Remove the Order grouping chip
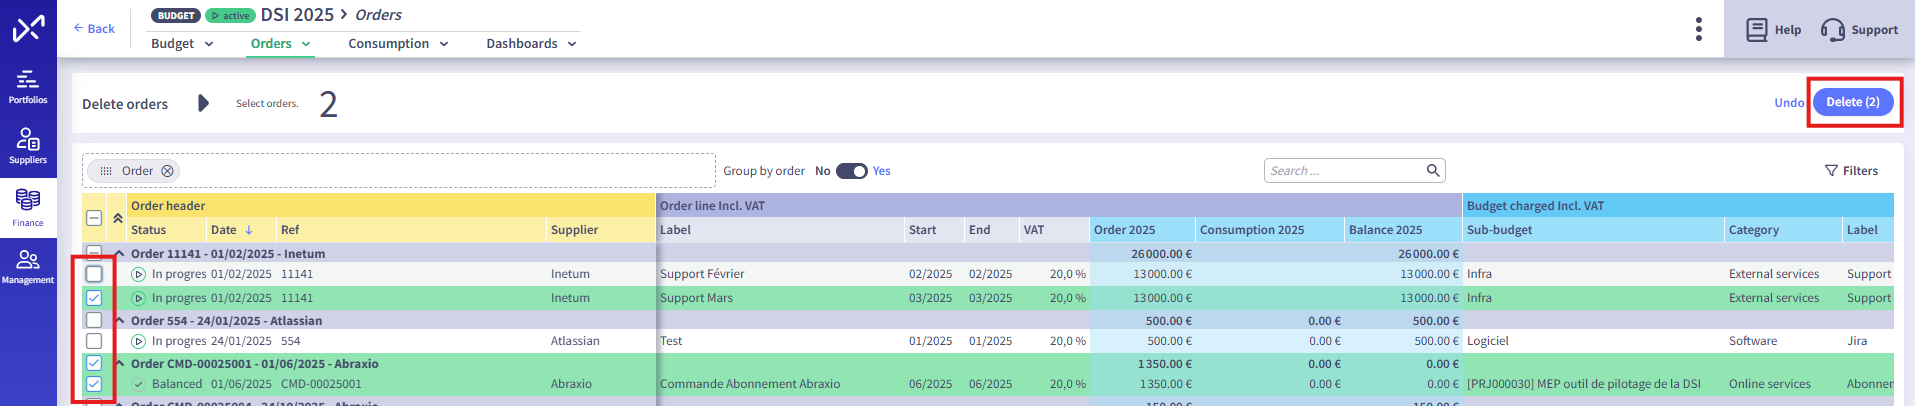1915x406 pixels. pyautogui.click(x=167, y=171)
